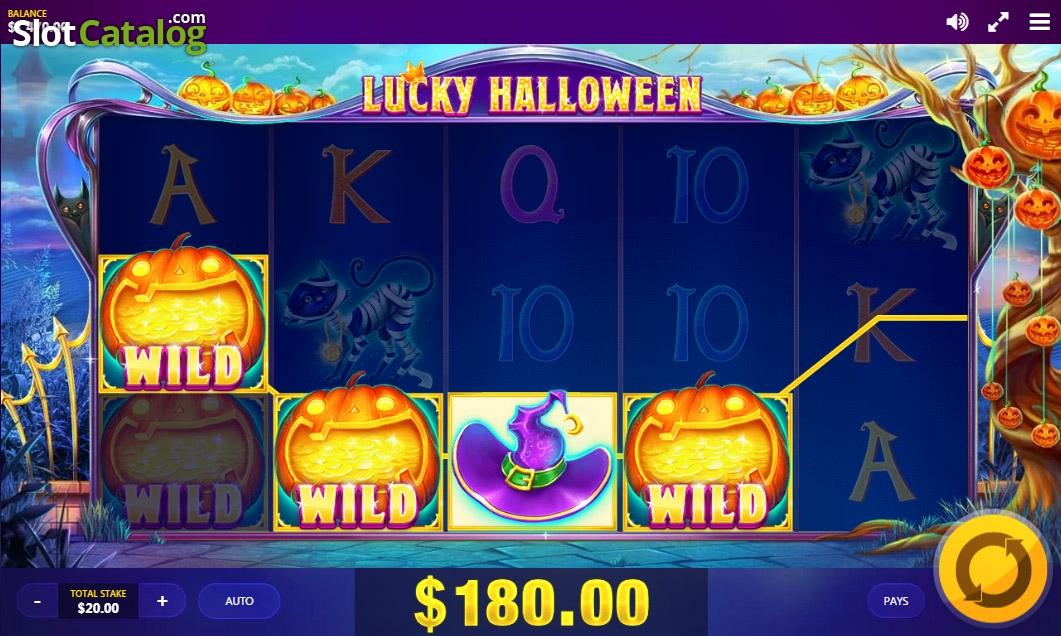Image resolution: width=1061 pixels, height=636 pixels.
Task: Click the WILD pumpkin on second reel
Action: tap(358, 461)
